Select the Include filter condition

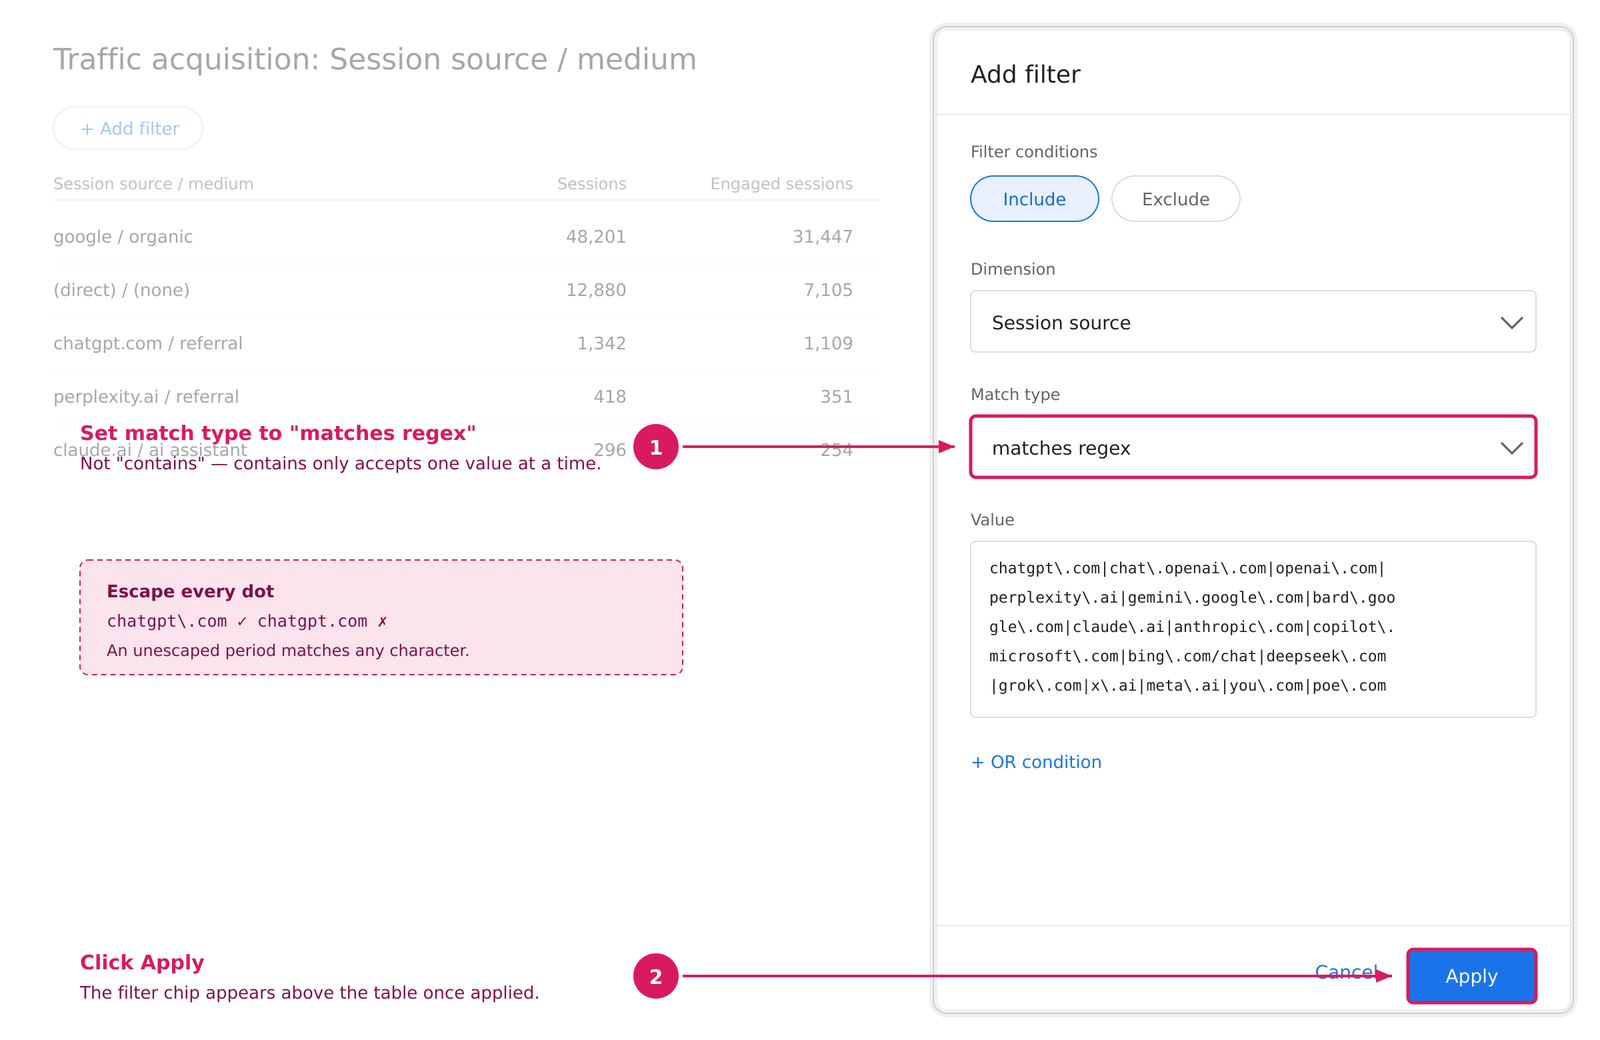tap(1034, 199)
